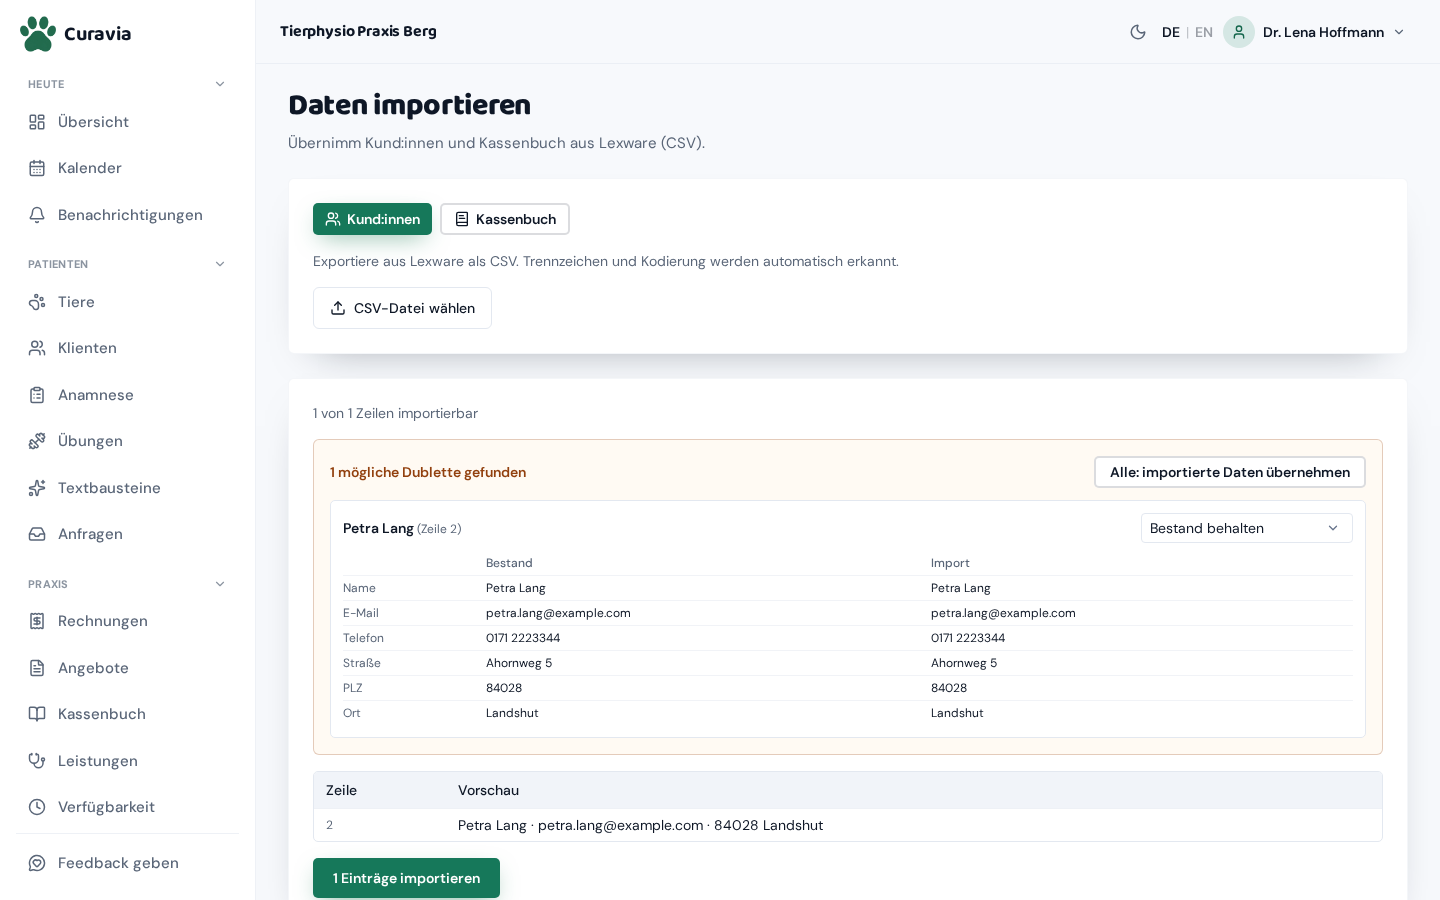The image size is (1440, 900).
Task: Open sidebar Kassenbuch book icon
Action: (37, 714)
